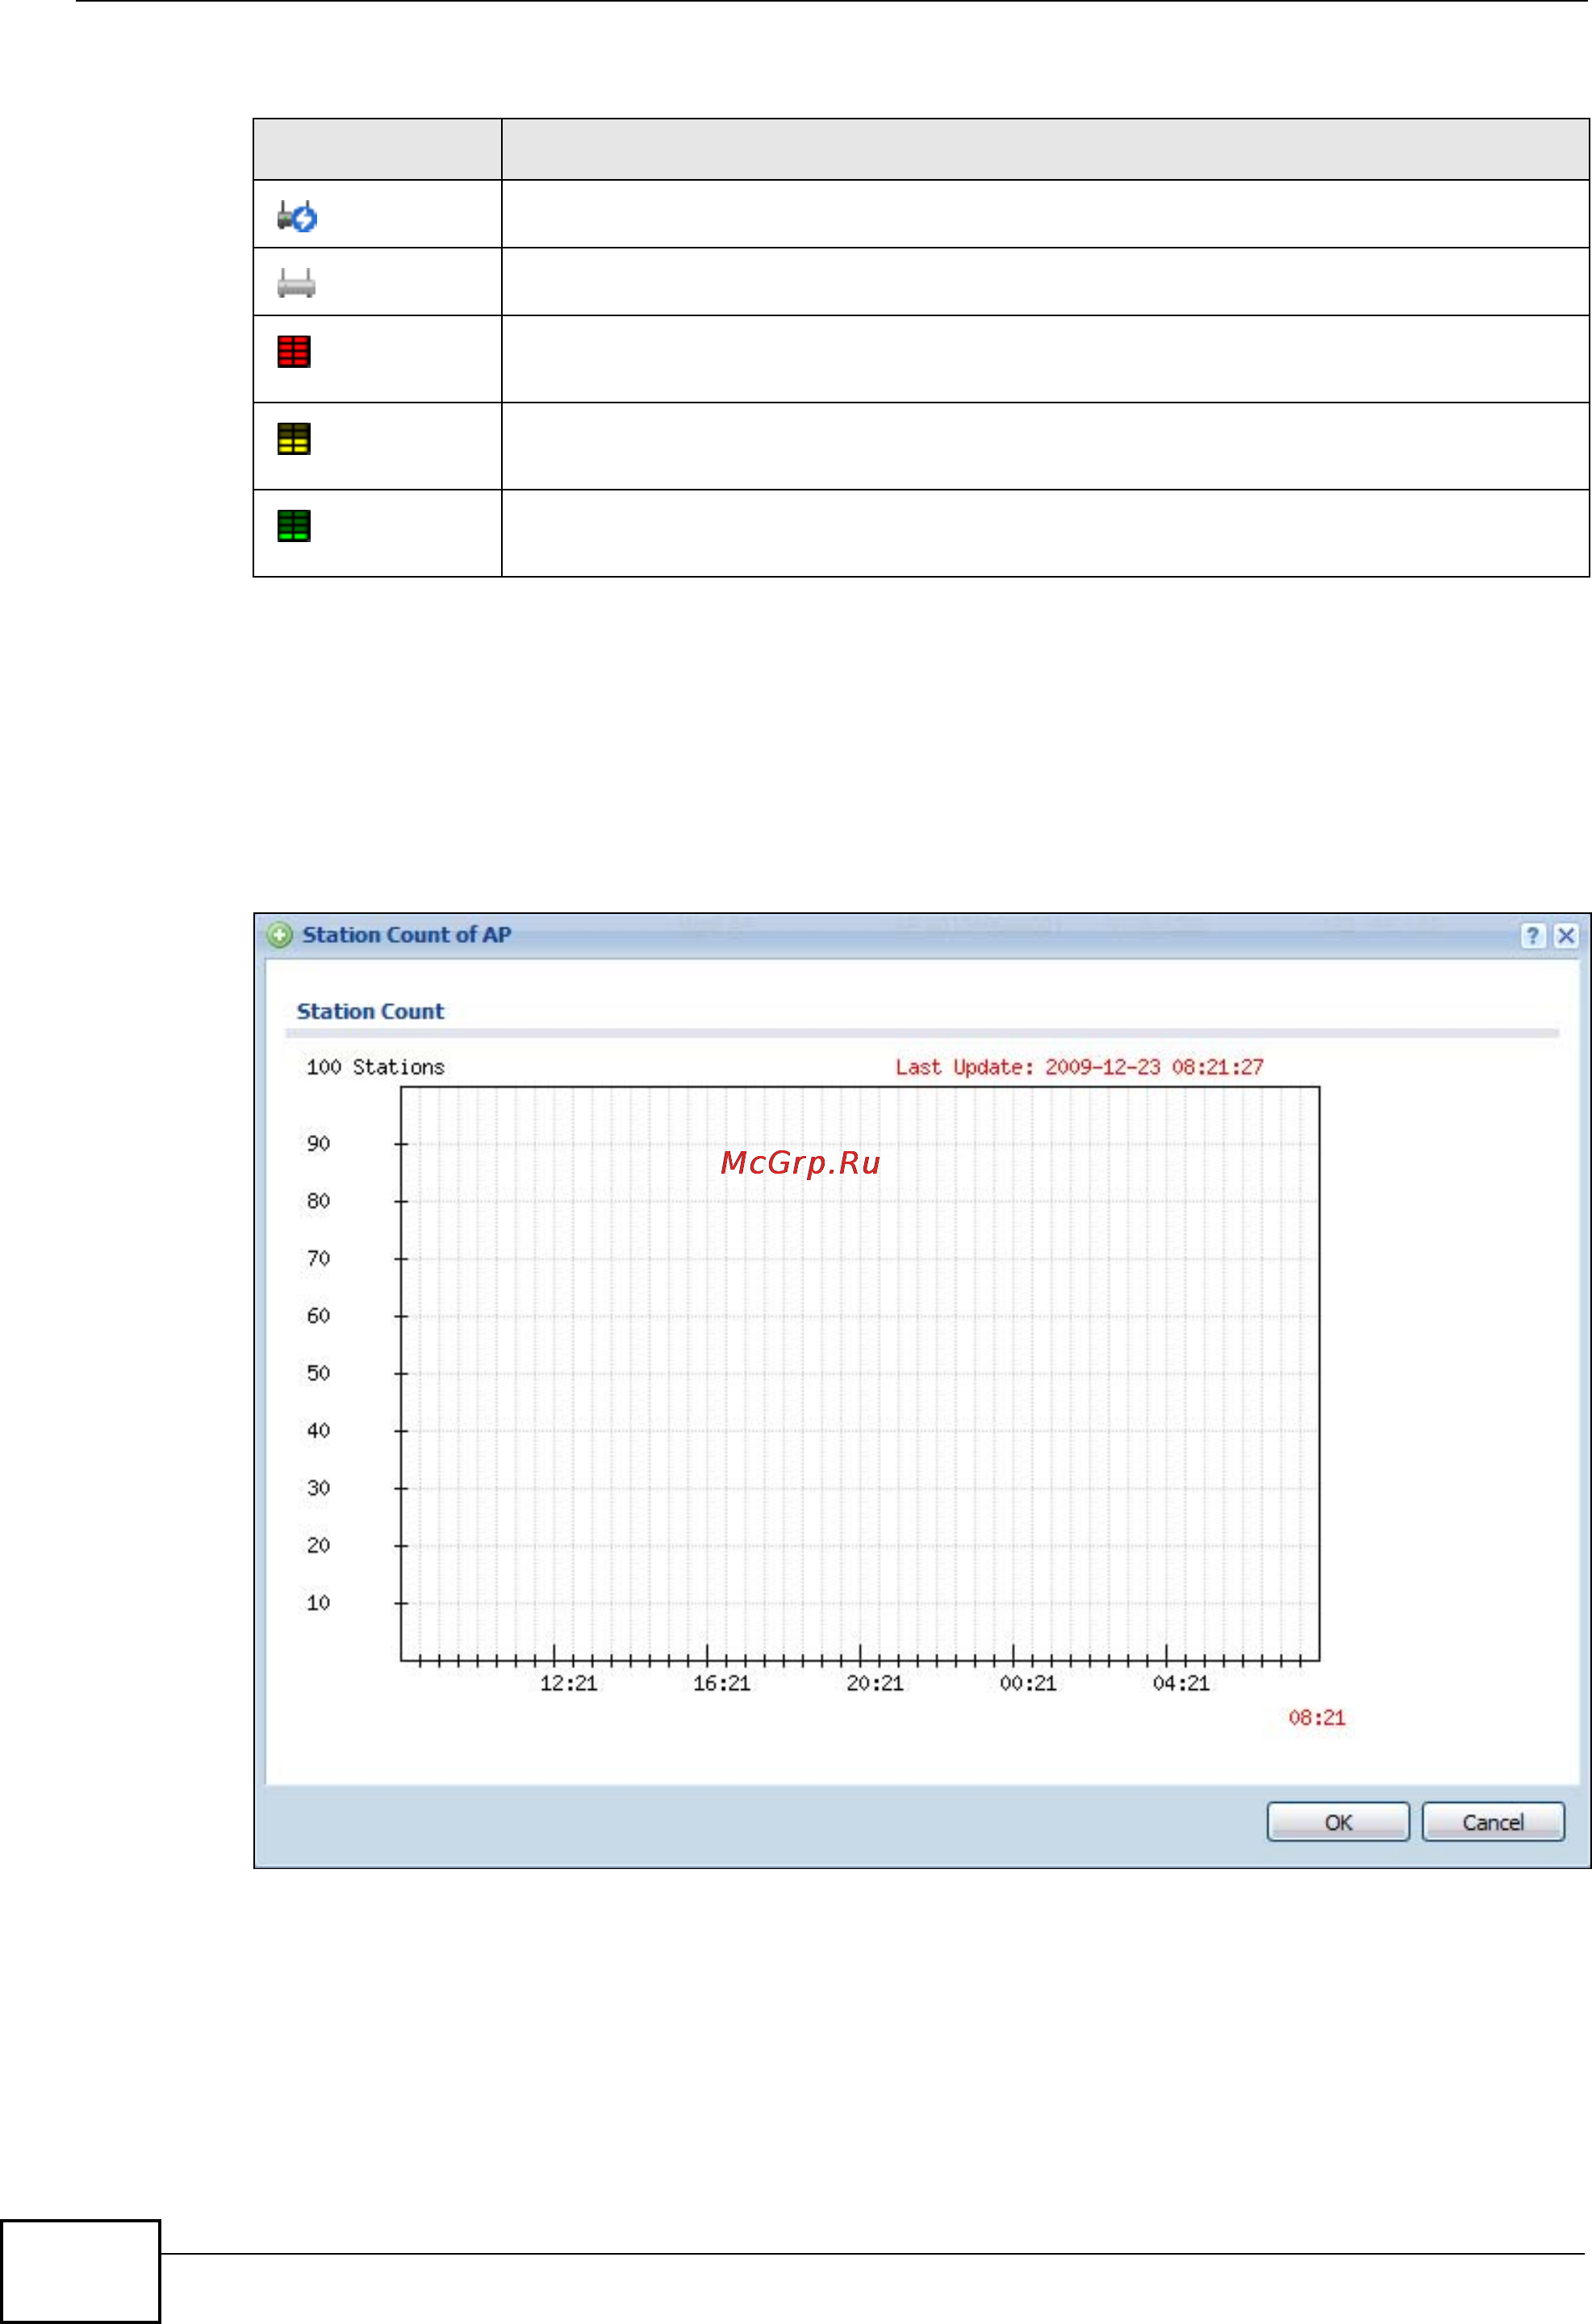Click the red 08:21 time label

click(x=1317, y=1718)
